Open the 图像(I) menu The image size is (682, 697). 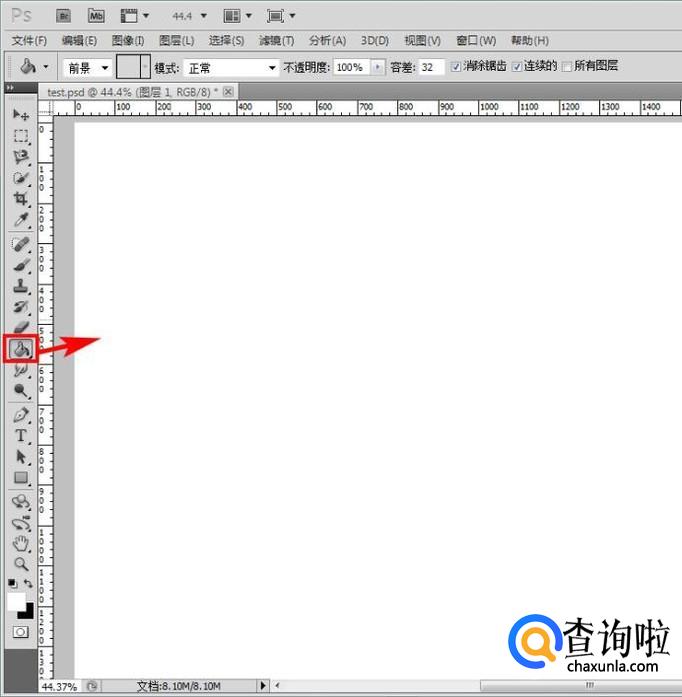(128, 40)
